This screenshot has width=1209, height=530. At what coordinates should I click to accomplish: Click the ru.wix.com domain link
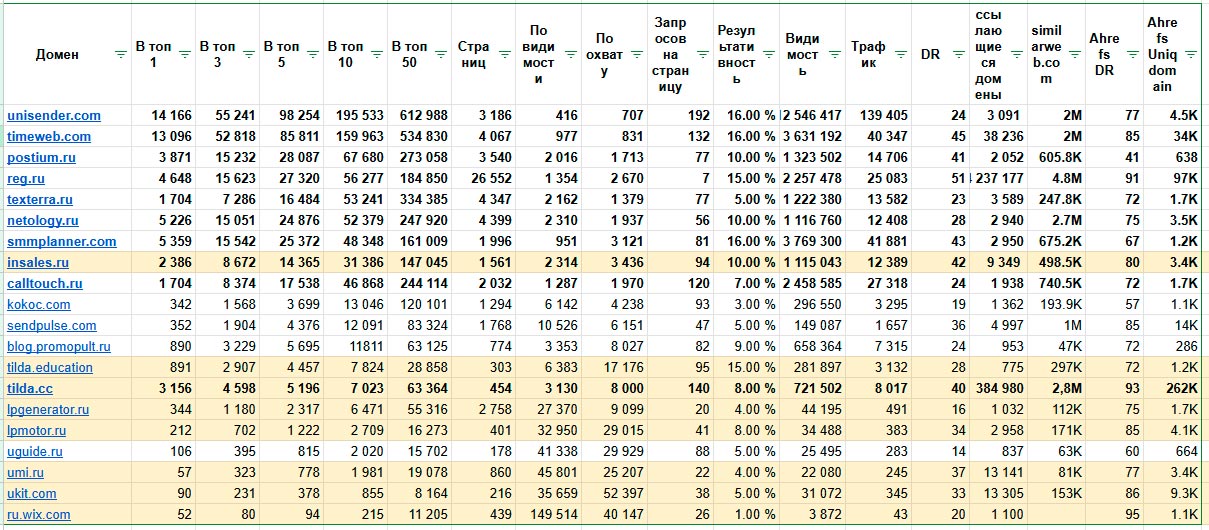[39, 514]
